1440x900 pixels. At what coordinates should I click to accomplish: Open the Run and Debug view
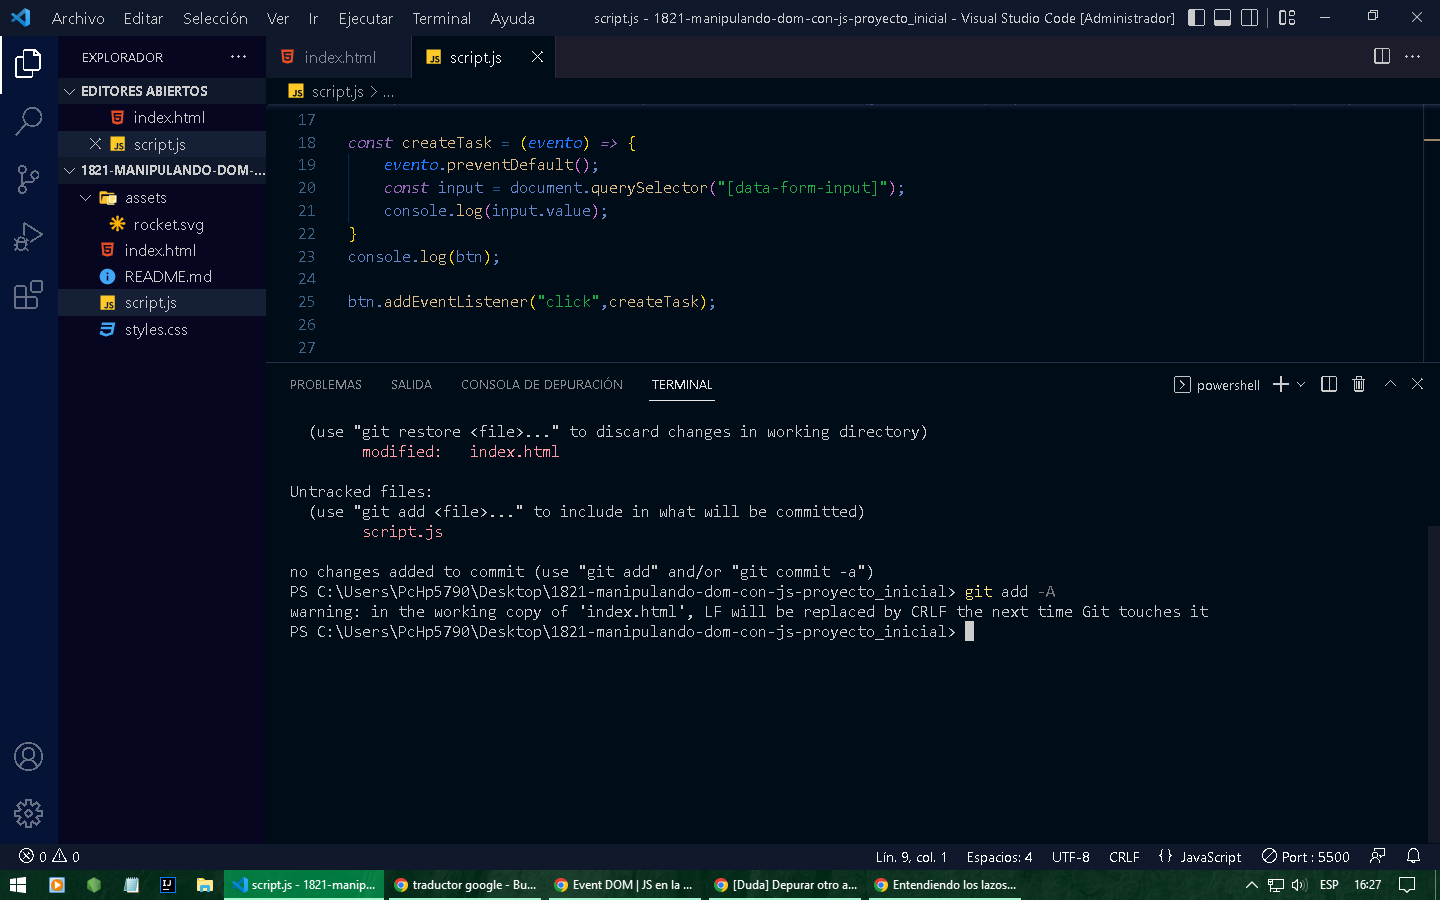click(28, 237)
